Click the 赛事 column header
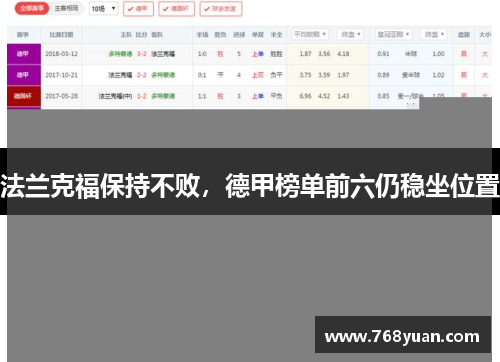Viewport: 500px width, 362px height. coord(23,35)
